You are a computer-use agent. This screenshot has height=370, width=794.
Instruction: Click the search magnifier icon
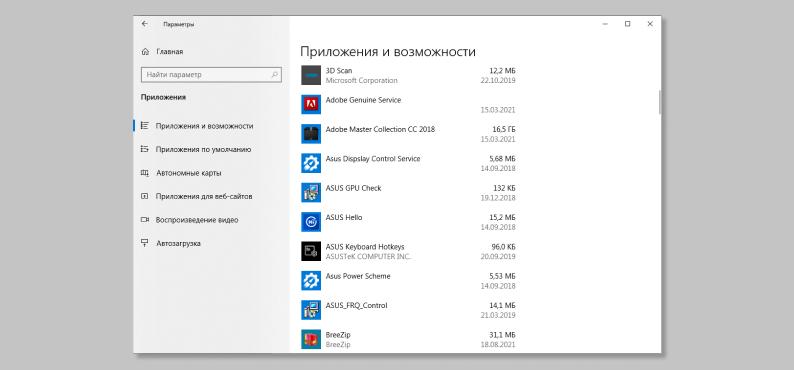click(x=274, y=74)
